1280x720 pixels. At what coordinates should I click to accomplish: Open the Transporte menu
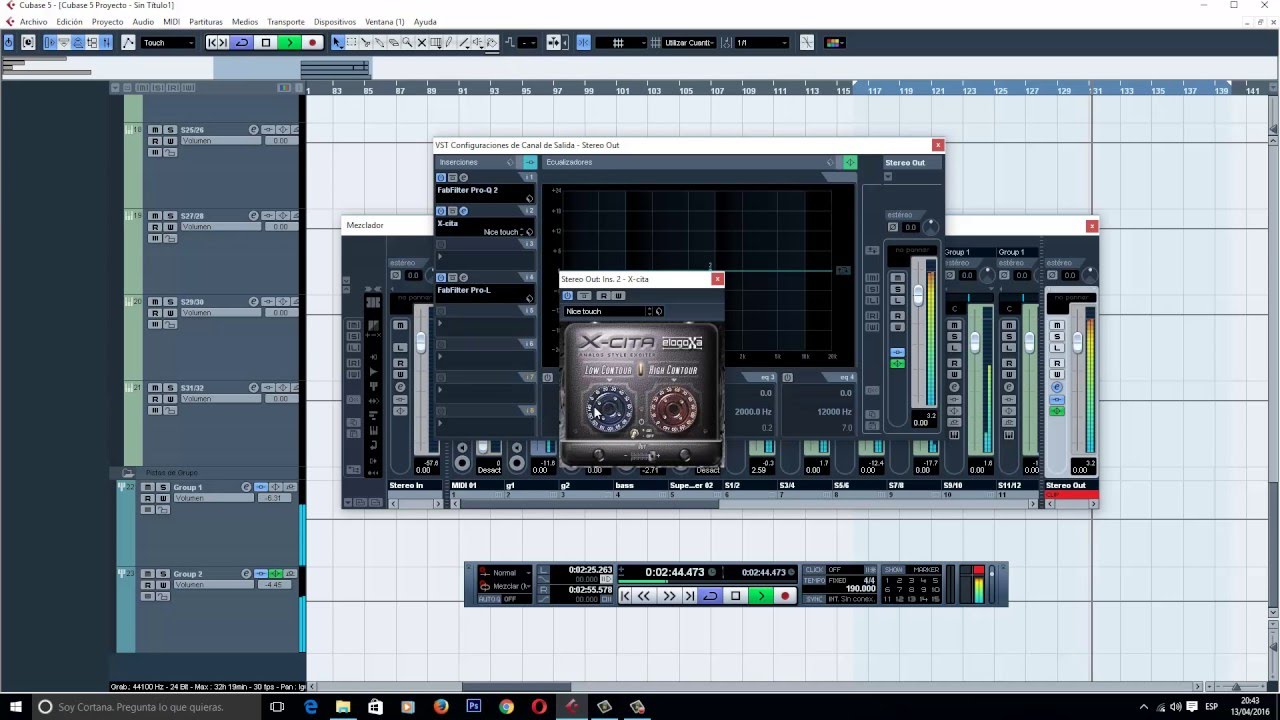point(286,21)
